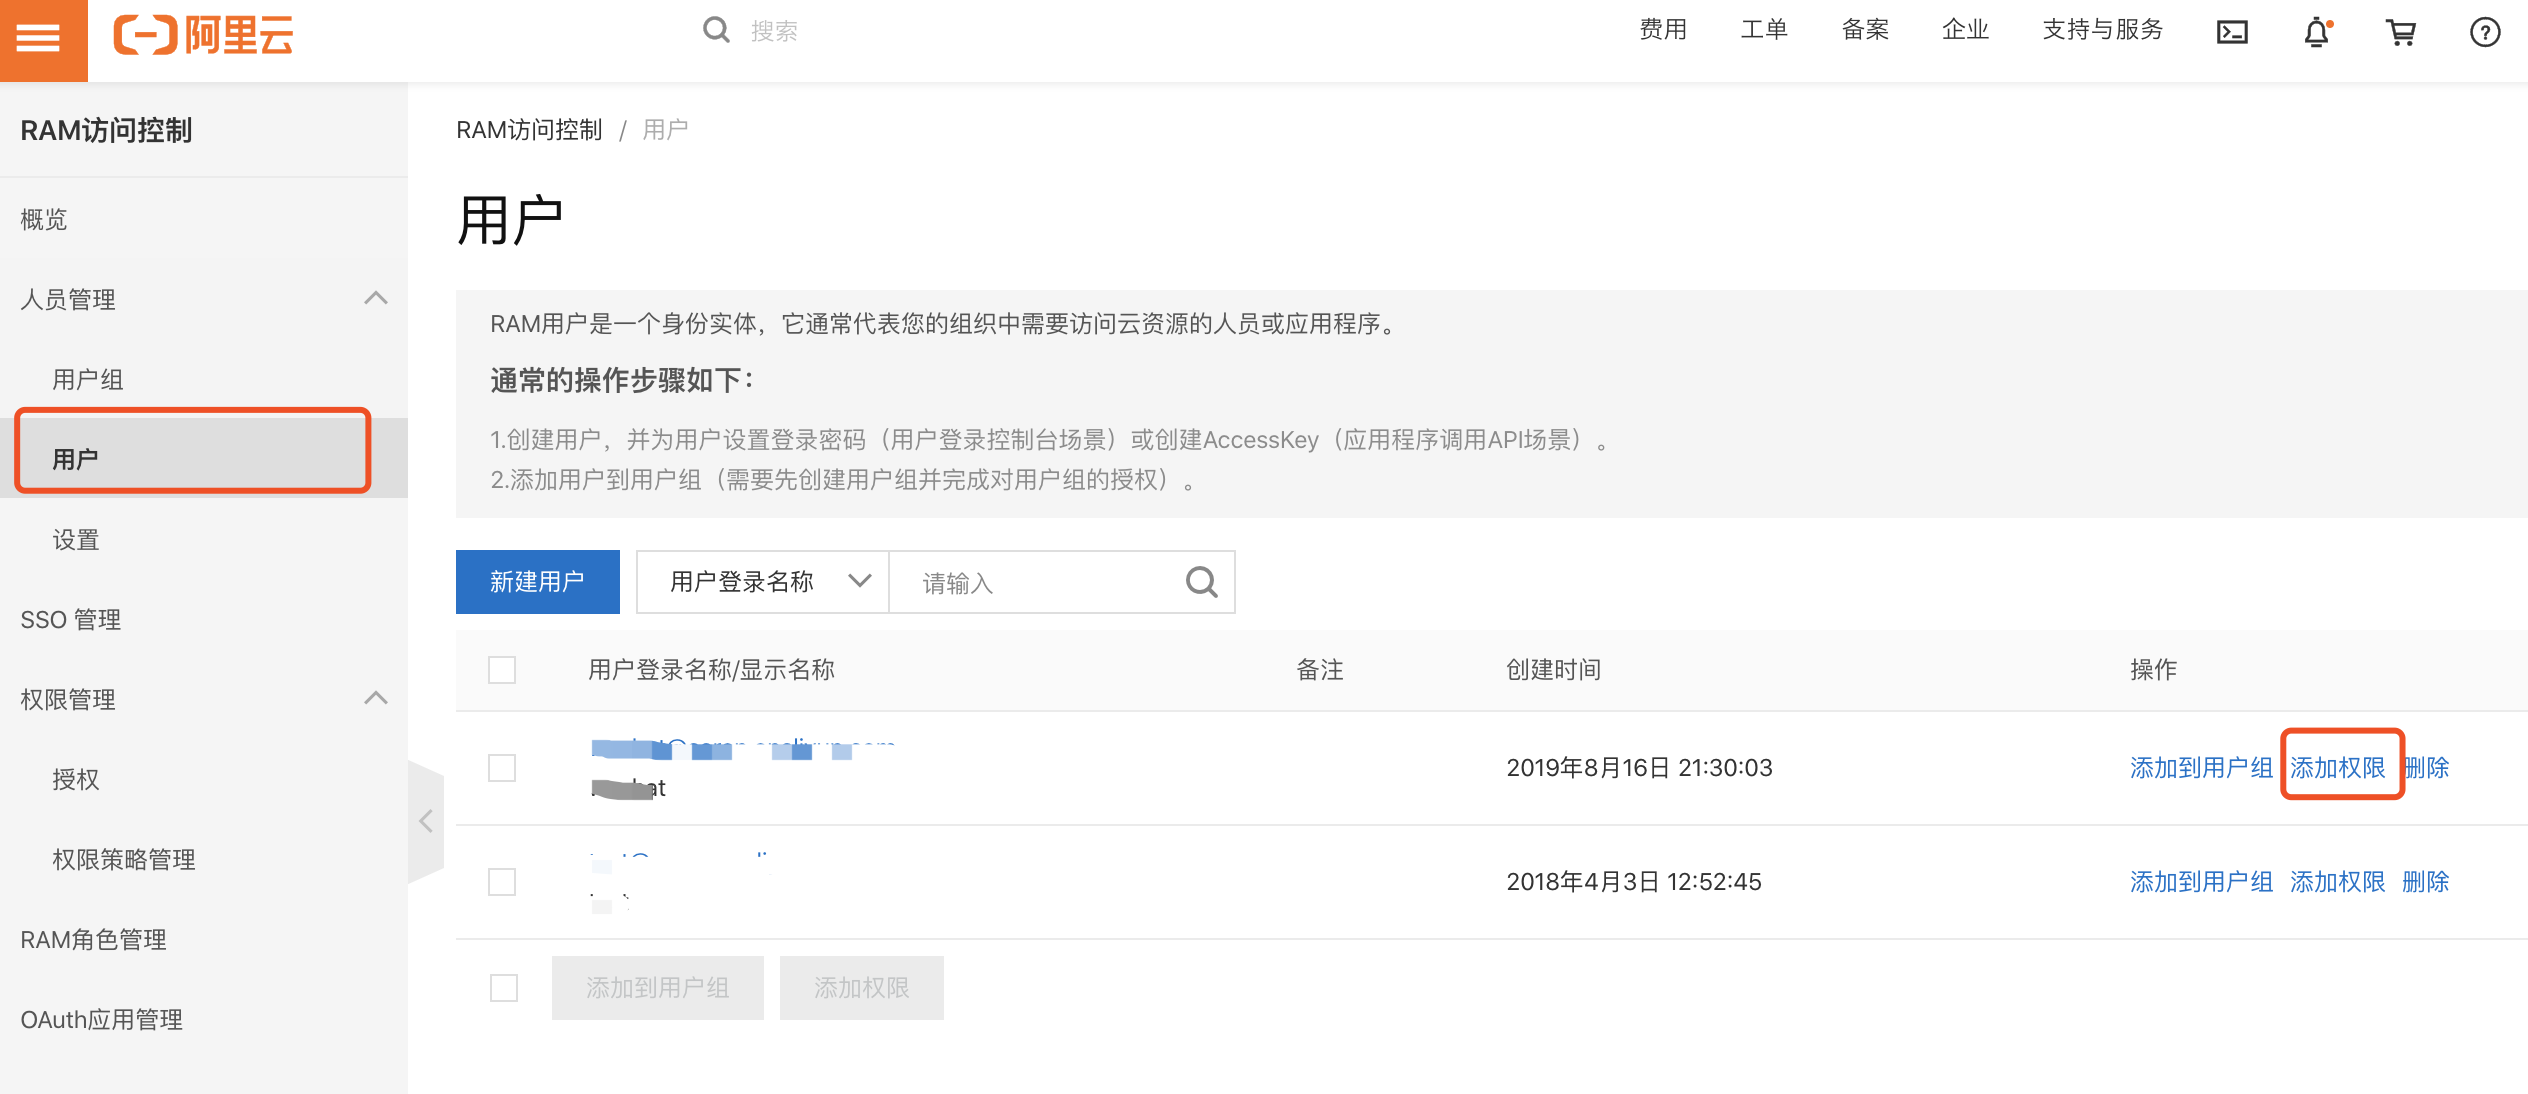Image resolution: width=2528 pixels, height=1094 pixels.
Task: Open the shopping cart
Action: 2401,32
